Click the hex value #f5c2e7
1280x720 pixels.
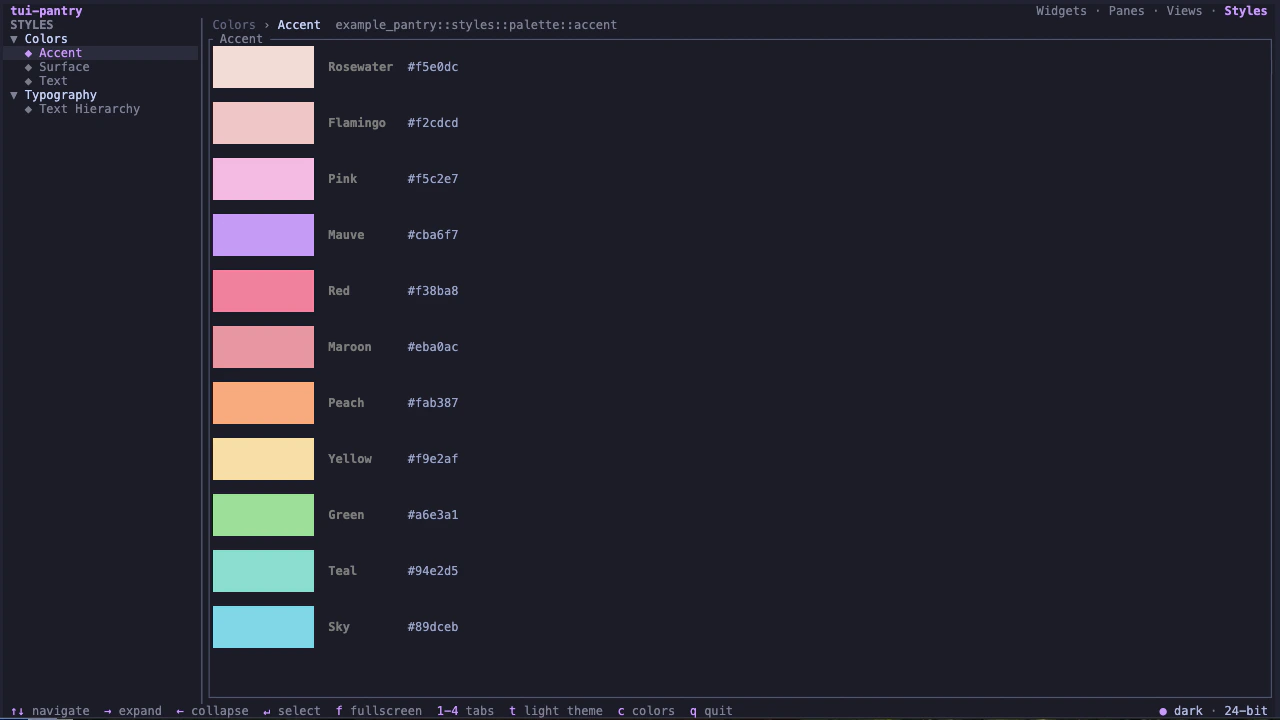click(433, 179)
